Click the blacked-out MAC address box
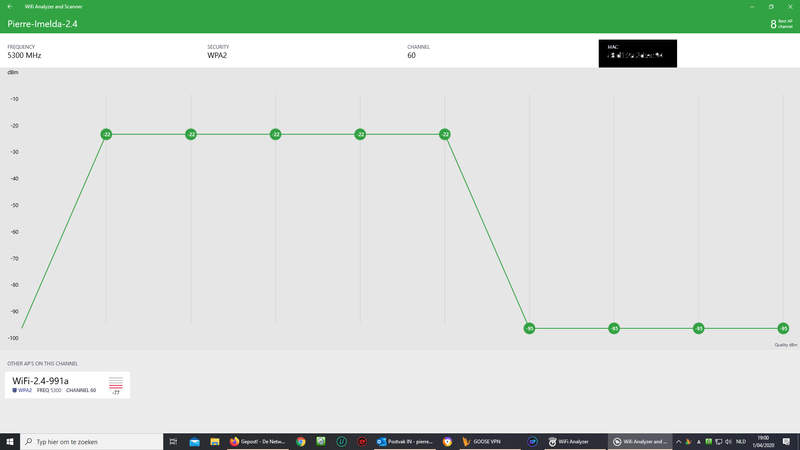 coord(638,54)
